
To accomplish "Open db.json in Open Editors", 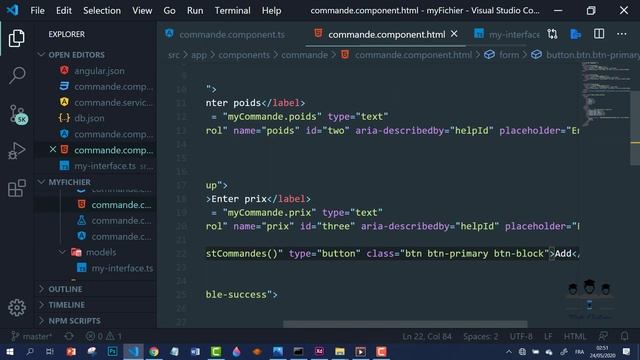I will (89, 118).
